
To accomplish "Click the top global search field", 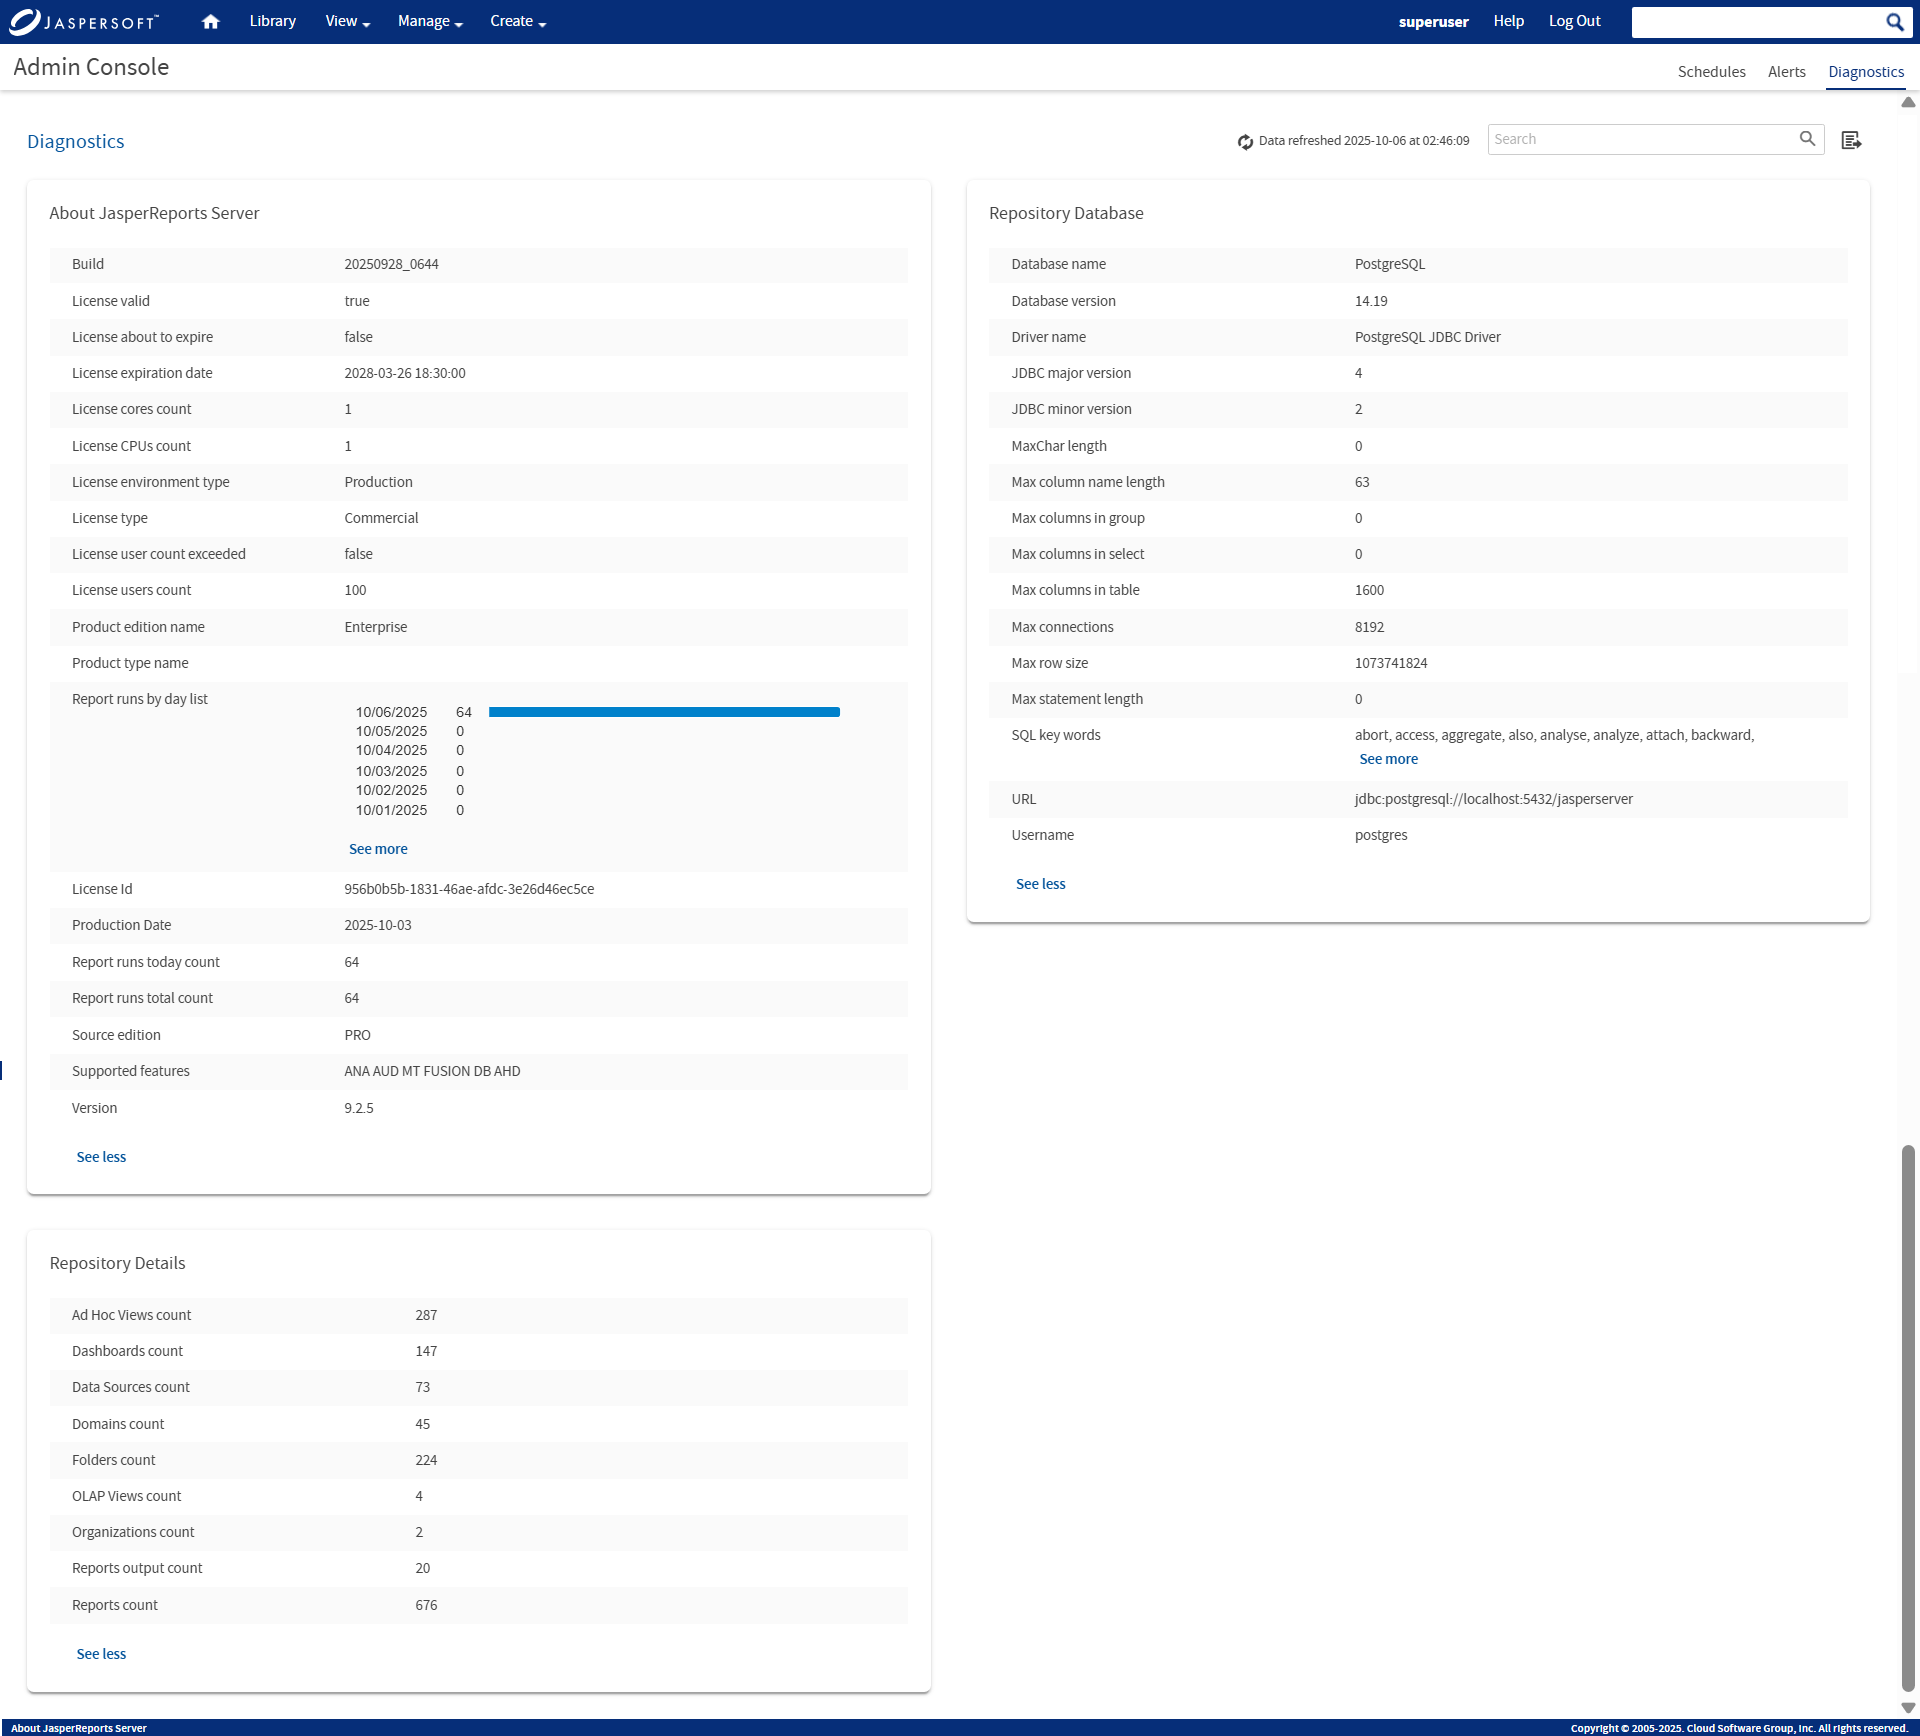I will tap(1757, 22).
